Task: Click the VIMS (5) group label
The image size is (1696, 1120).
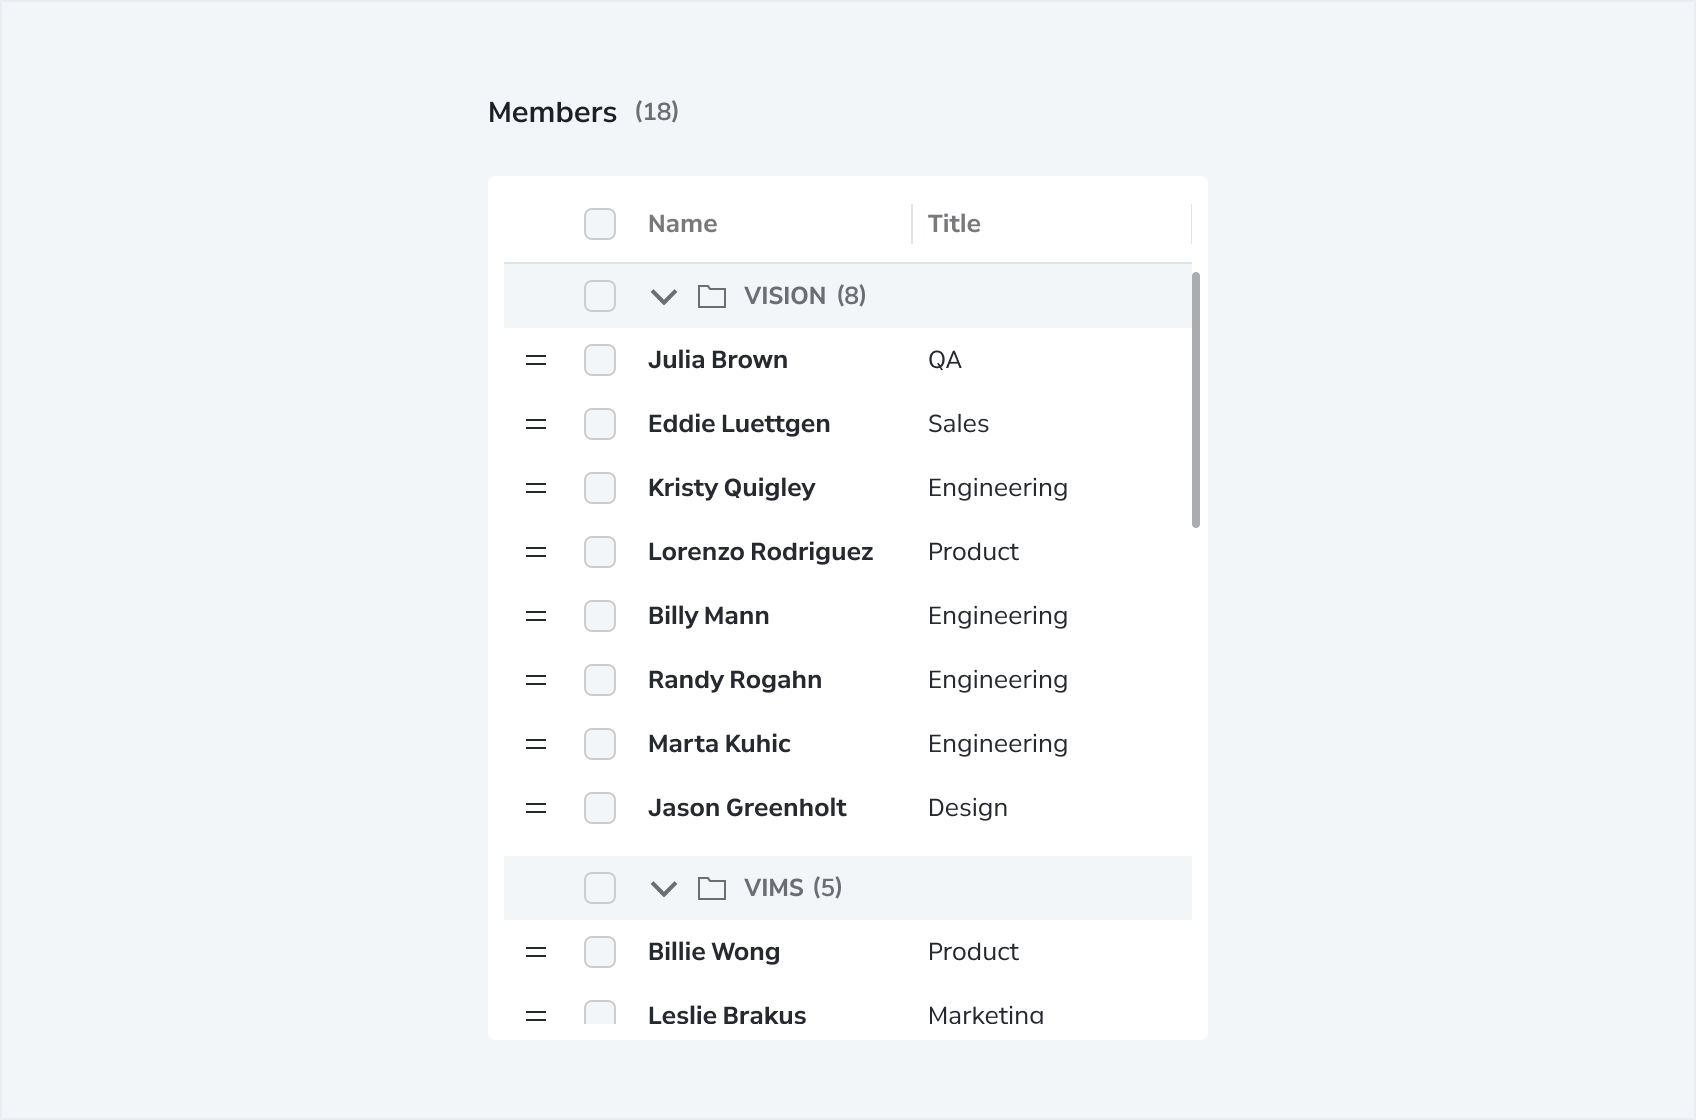Action: (x=793, y=888)
